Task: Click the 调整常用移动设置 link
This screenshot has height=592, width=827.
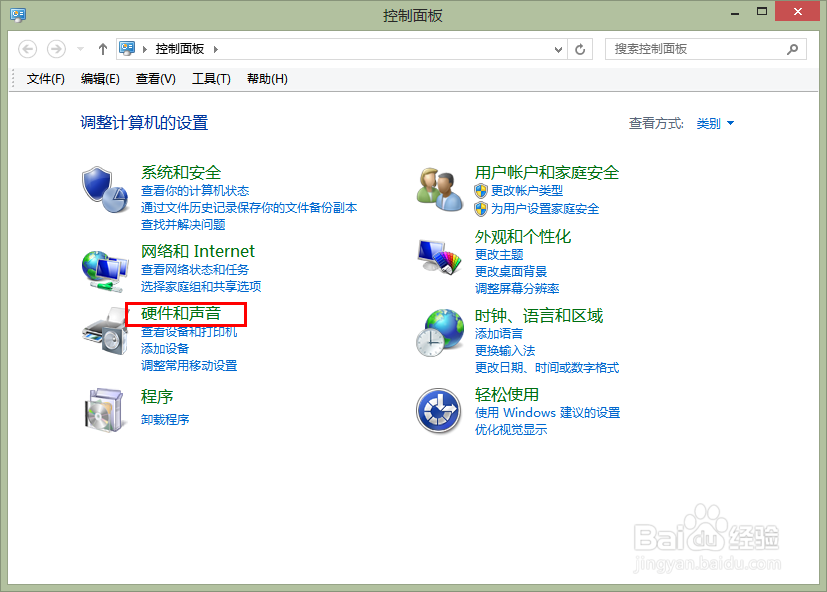Action: click(x=189, y=366)
